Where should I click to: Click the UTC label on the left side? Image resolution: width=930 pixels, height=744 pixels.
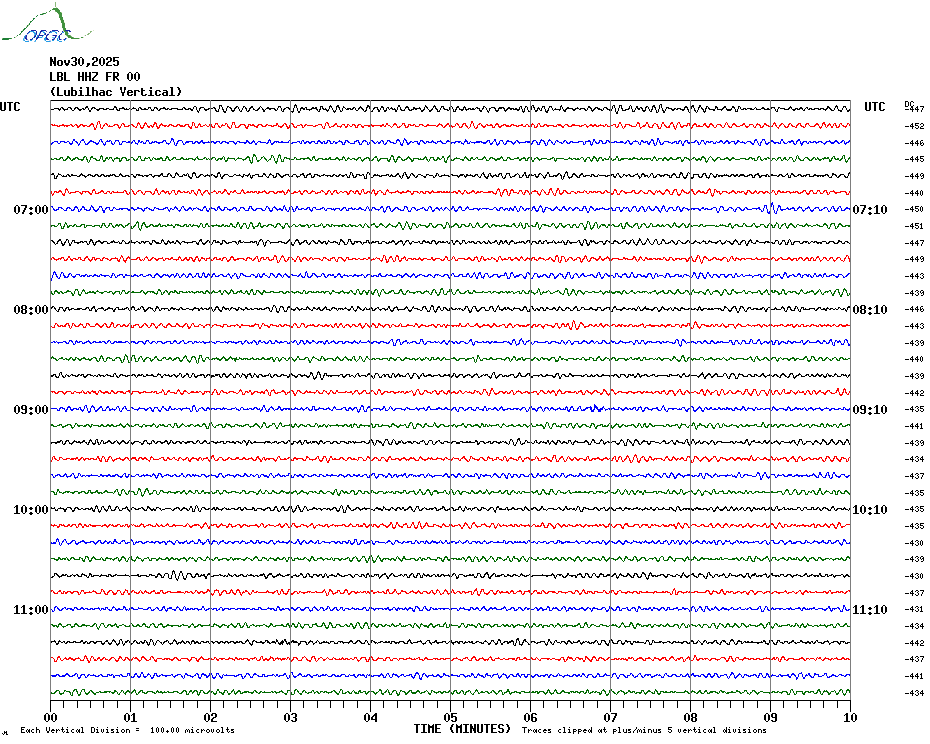[x=10, y=107]
